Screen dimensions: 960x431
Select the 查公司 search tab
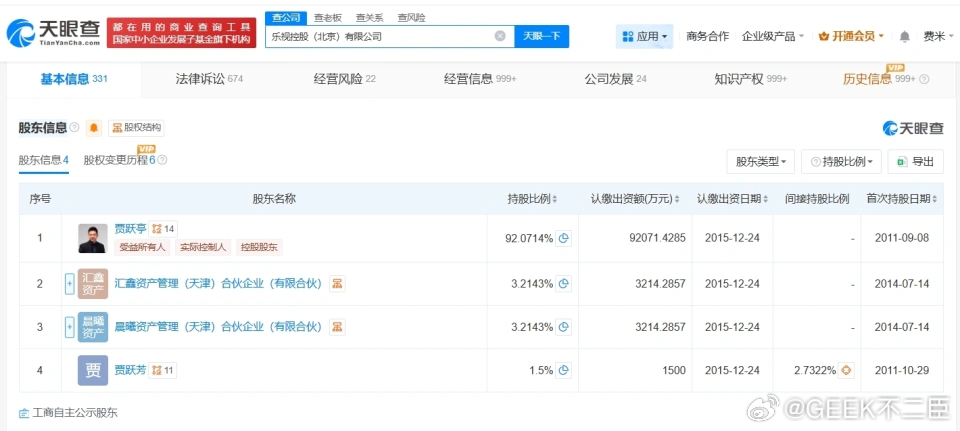[286, 18]
